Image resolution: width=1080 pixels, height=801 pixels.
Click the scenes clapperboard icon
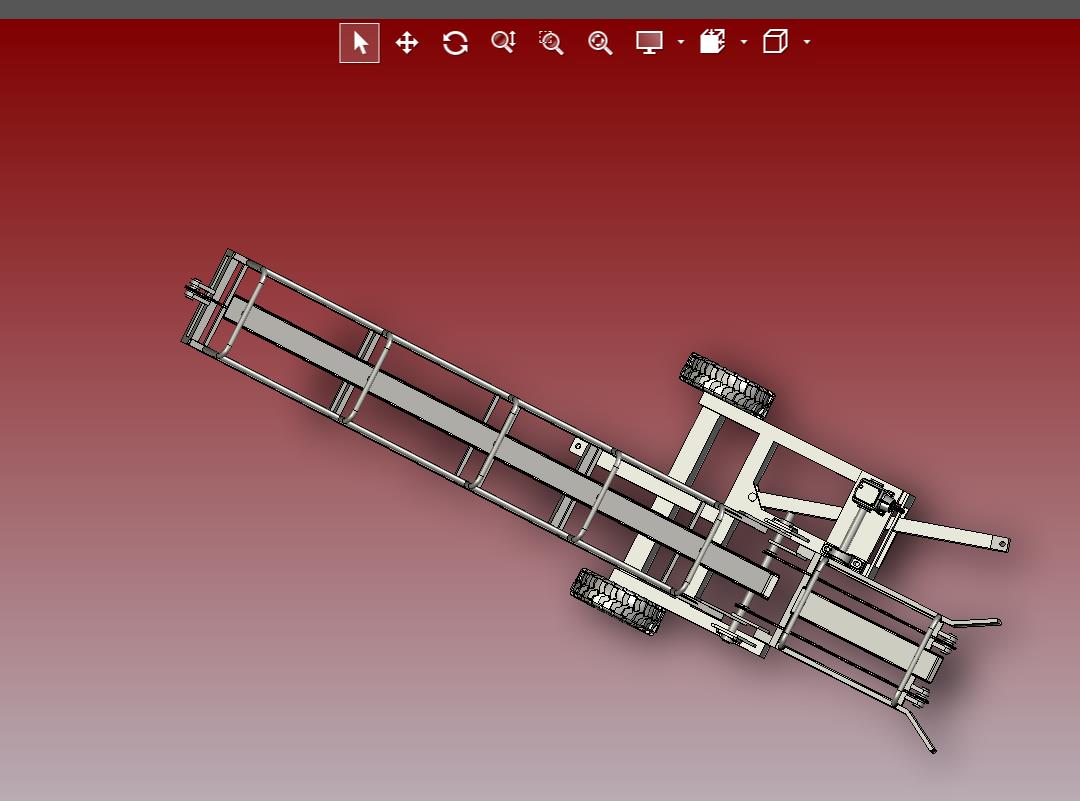click(x=712, y=41)
